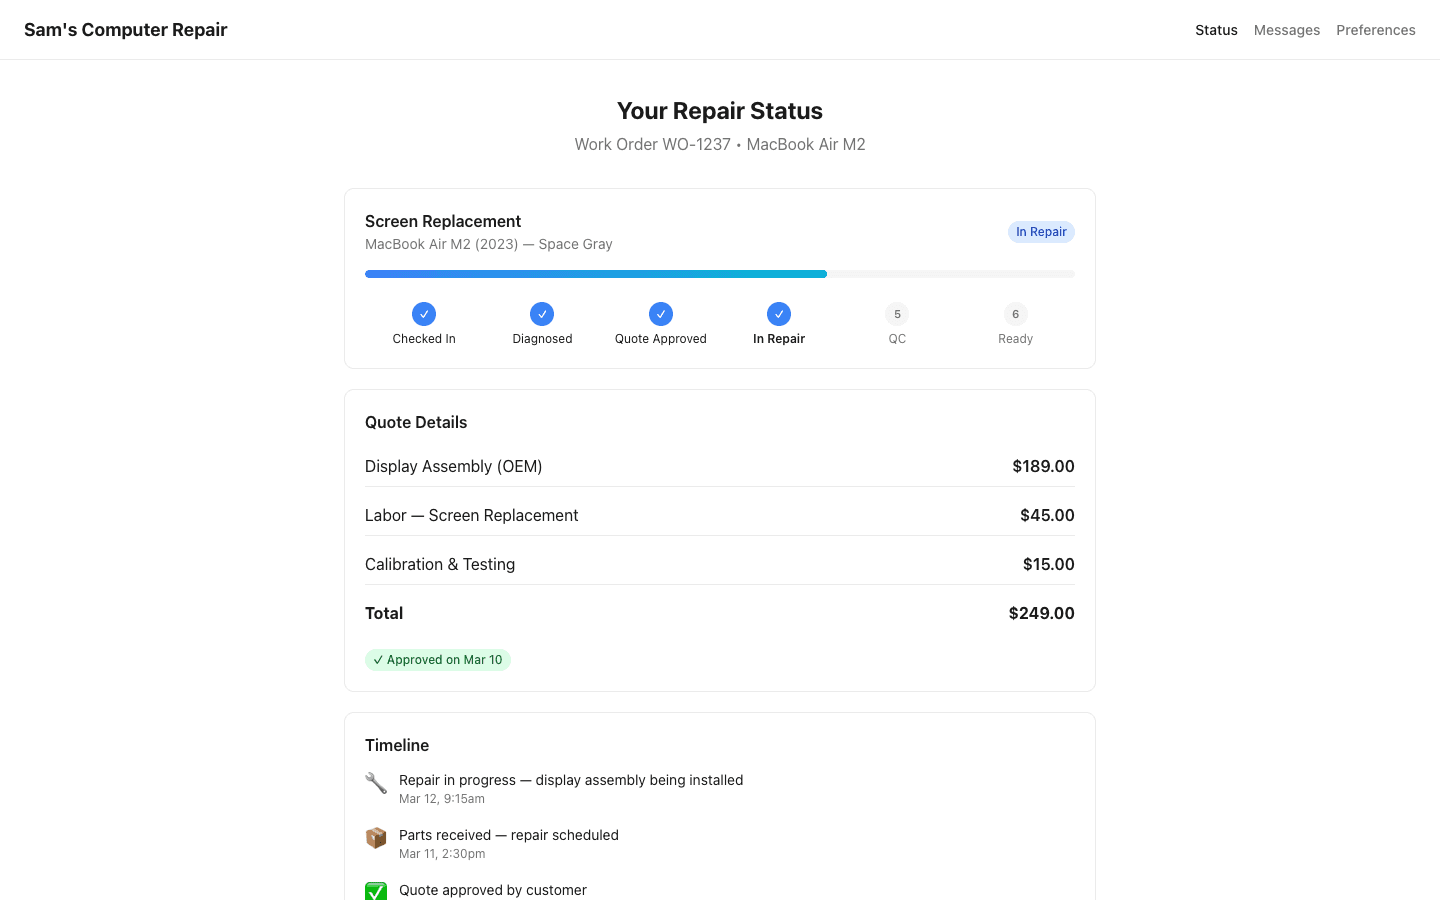Click the Total $249.00 row

720,613
